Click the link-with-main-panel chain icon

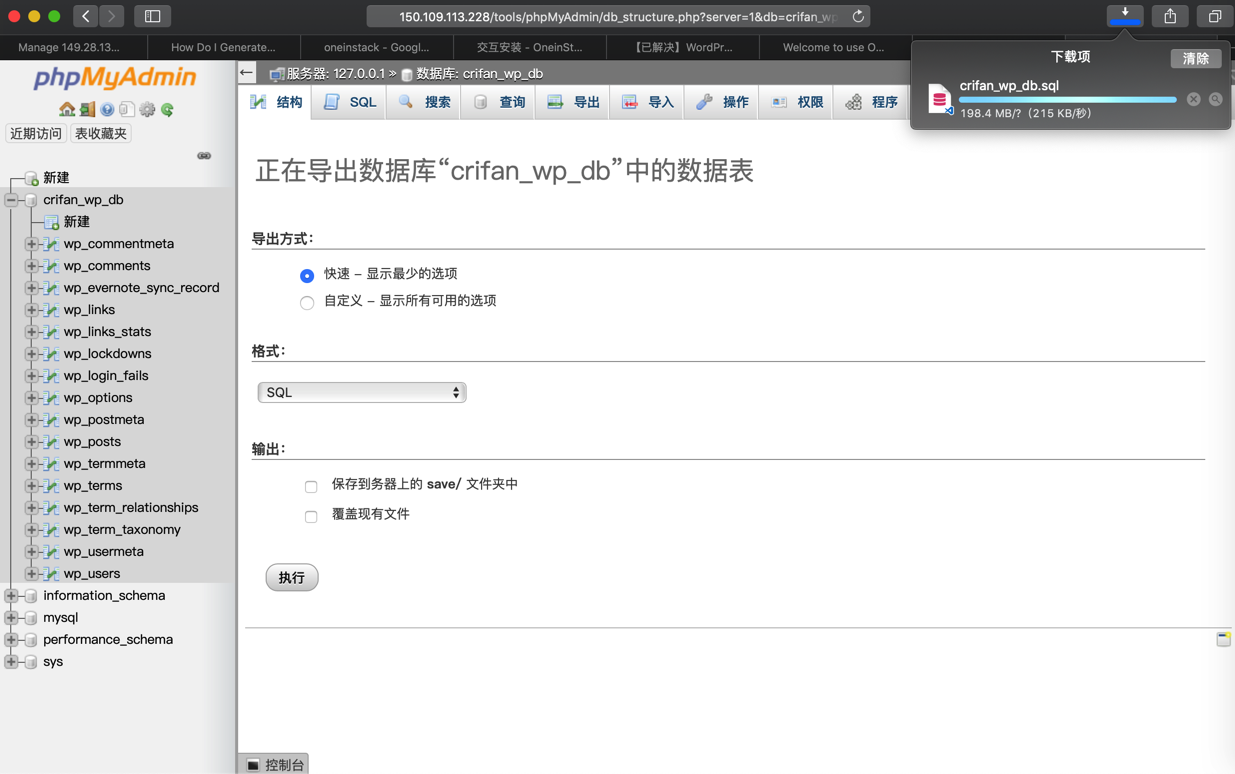coord(204,156)
